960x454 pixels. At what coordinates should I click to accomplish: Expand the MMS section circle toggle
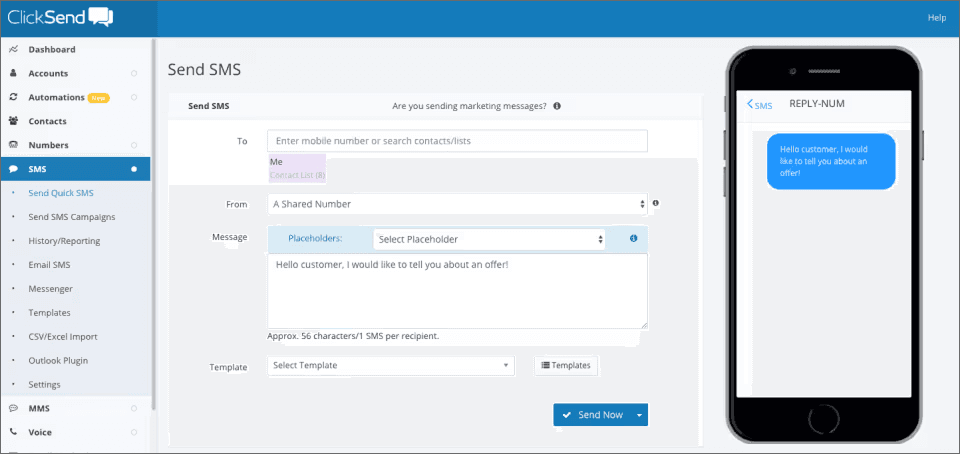coord(134,408)
